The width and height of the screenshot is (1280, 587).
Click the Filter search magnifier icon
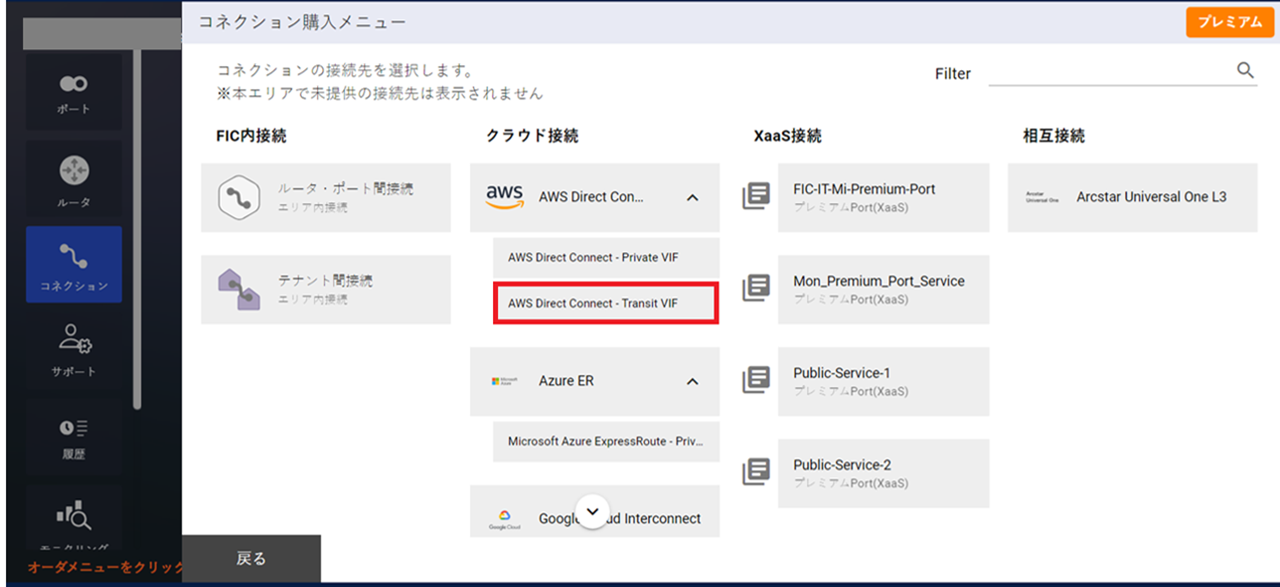click(1245, 70)
